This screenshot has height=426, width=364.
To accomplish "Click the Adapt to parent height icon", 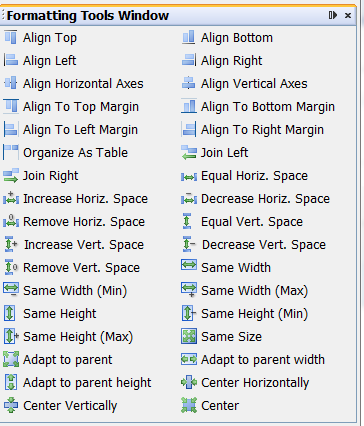I will pyautogui.click(x=11, y=382).
